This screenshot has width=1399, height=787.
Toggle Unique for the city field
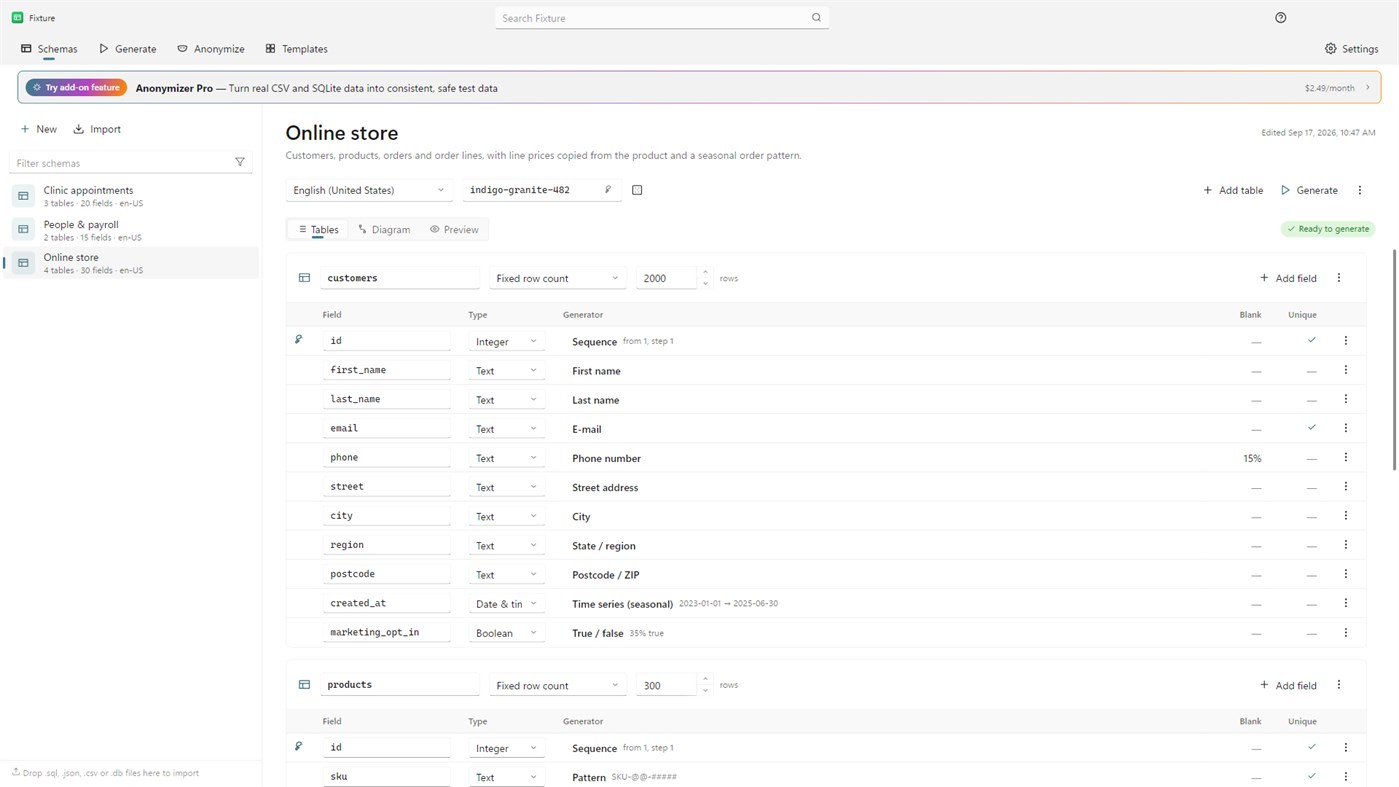(1312, 517)
